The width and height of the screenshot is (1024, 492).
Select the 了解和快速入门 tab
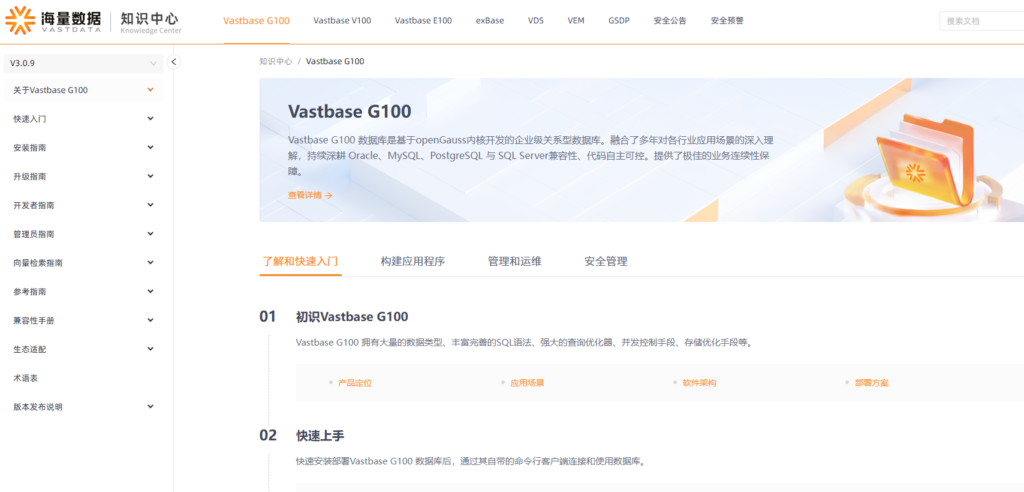tap(300, 261)
